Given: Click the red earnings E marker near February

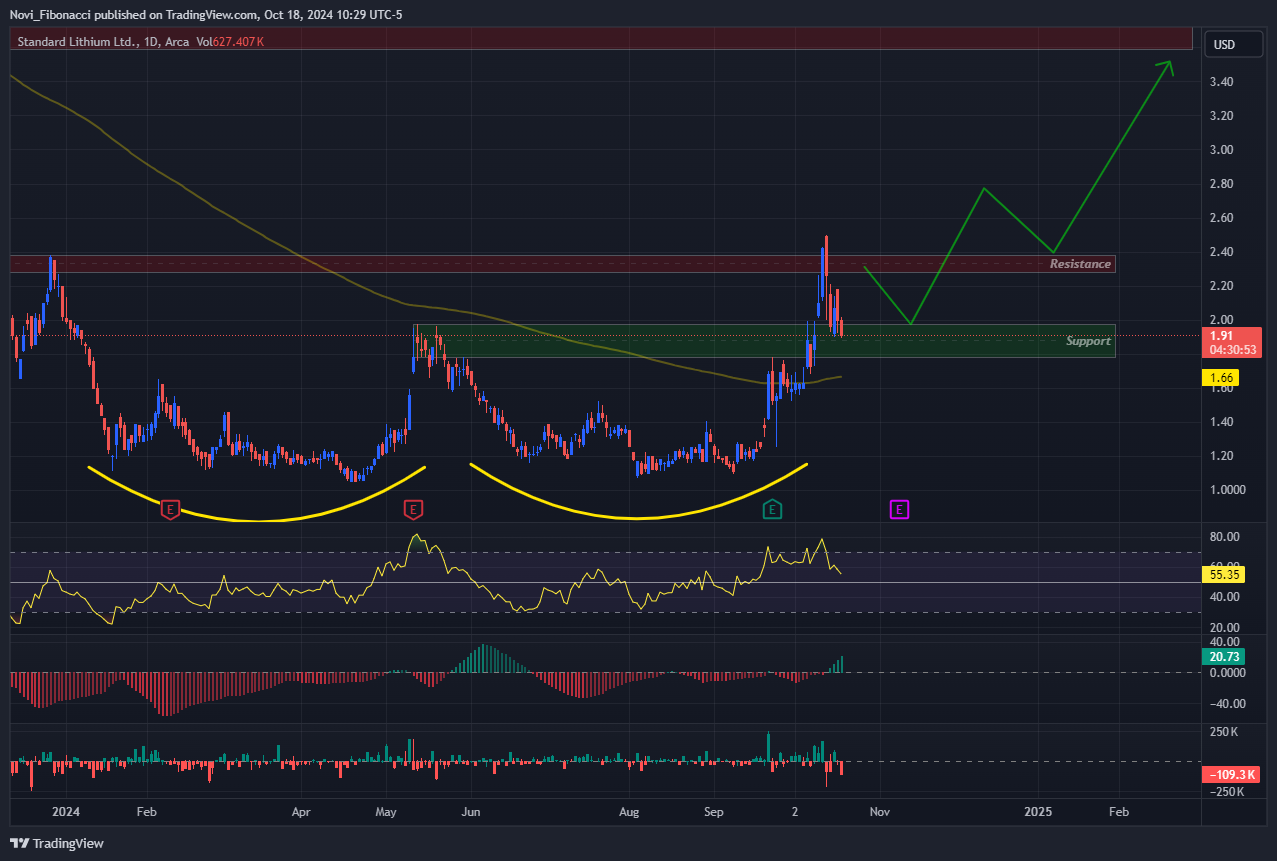Looking at the screenshot, I should (170, 510).
